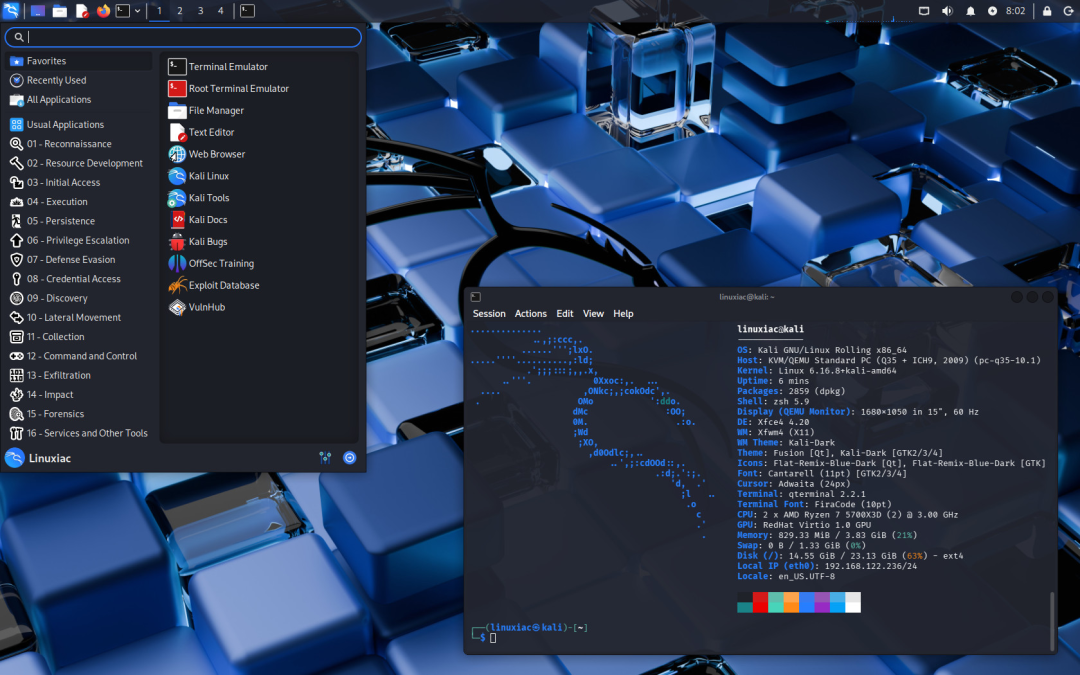Switch to workspace 3 in the panel
The height and width of the screenshot is (675, 1080).
pyautogui.click(x=201, y=11)
